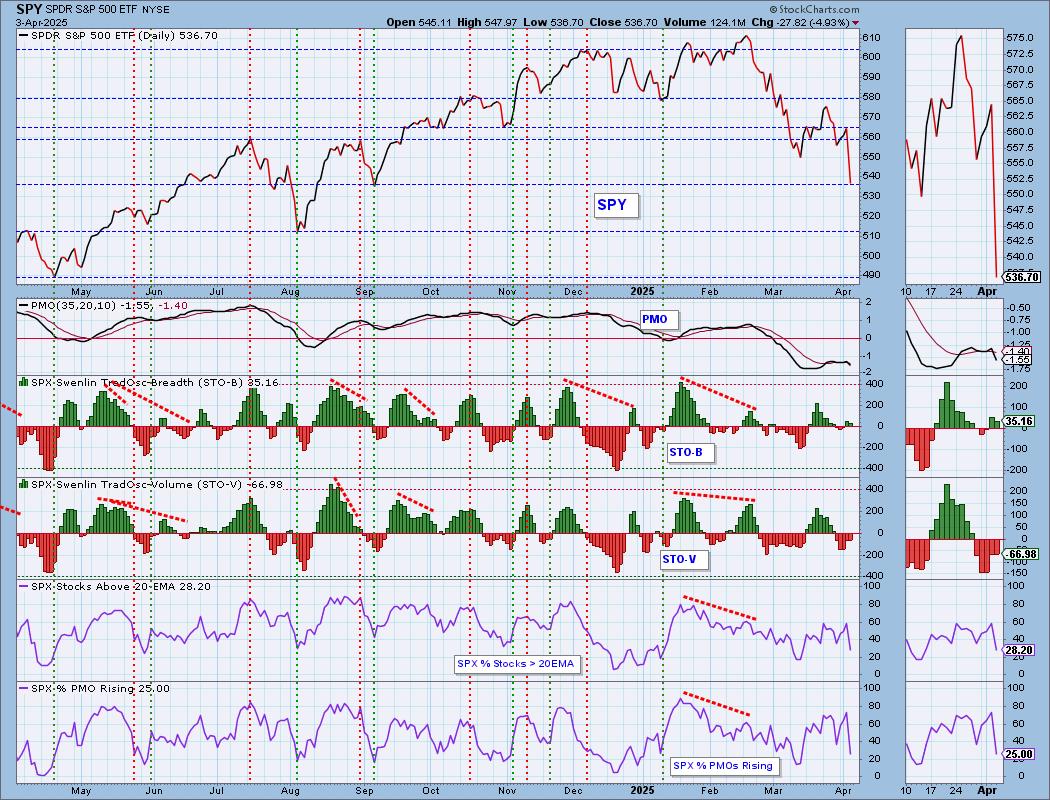Click the 575.0 label in zoom panel axis
The height and width of the screenshot is (800, 1050).
(1019, 38)
